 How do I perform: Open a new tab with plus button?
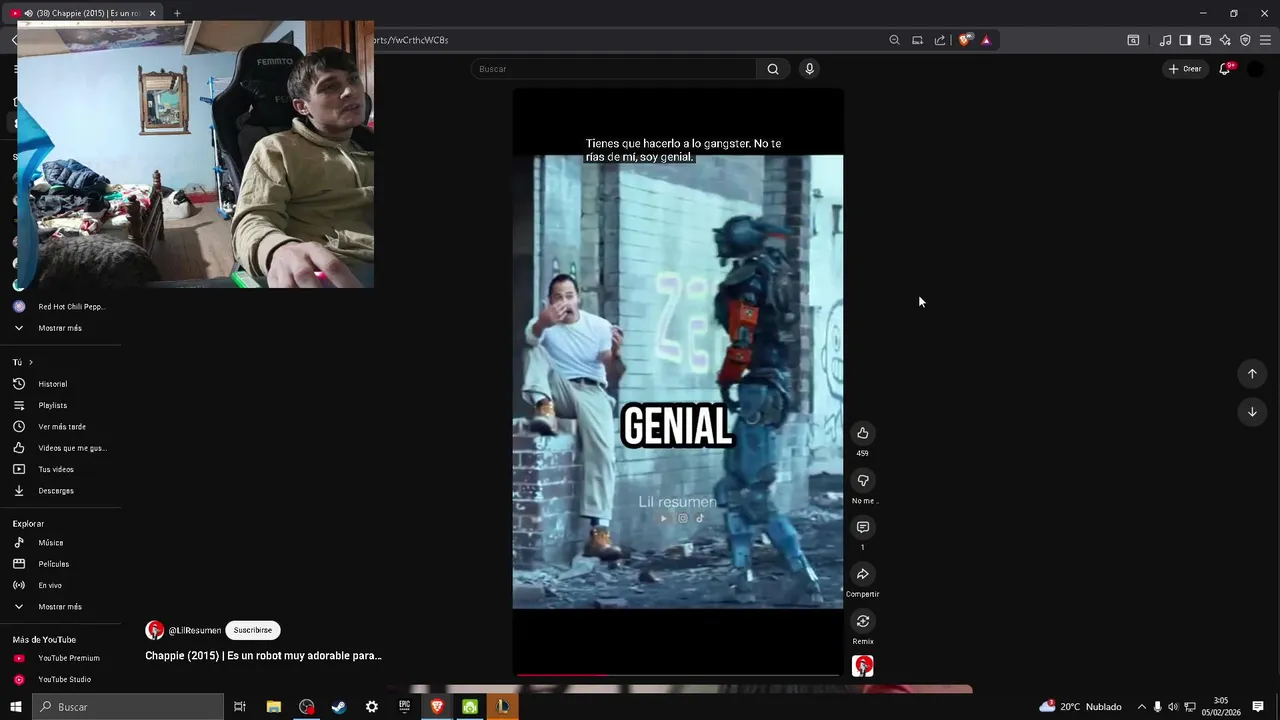177,13
